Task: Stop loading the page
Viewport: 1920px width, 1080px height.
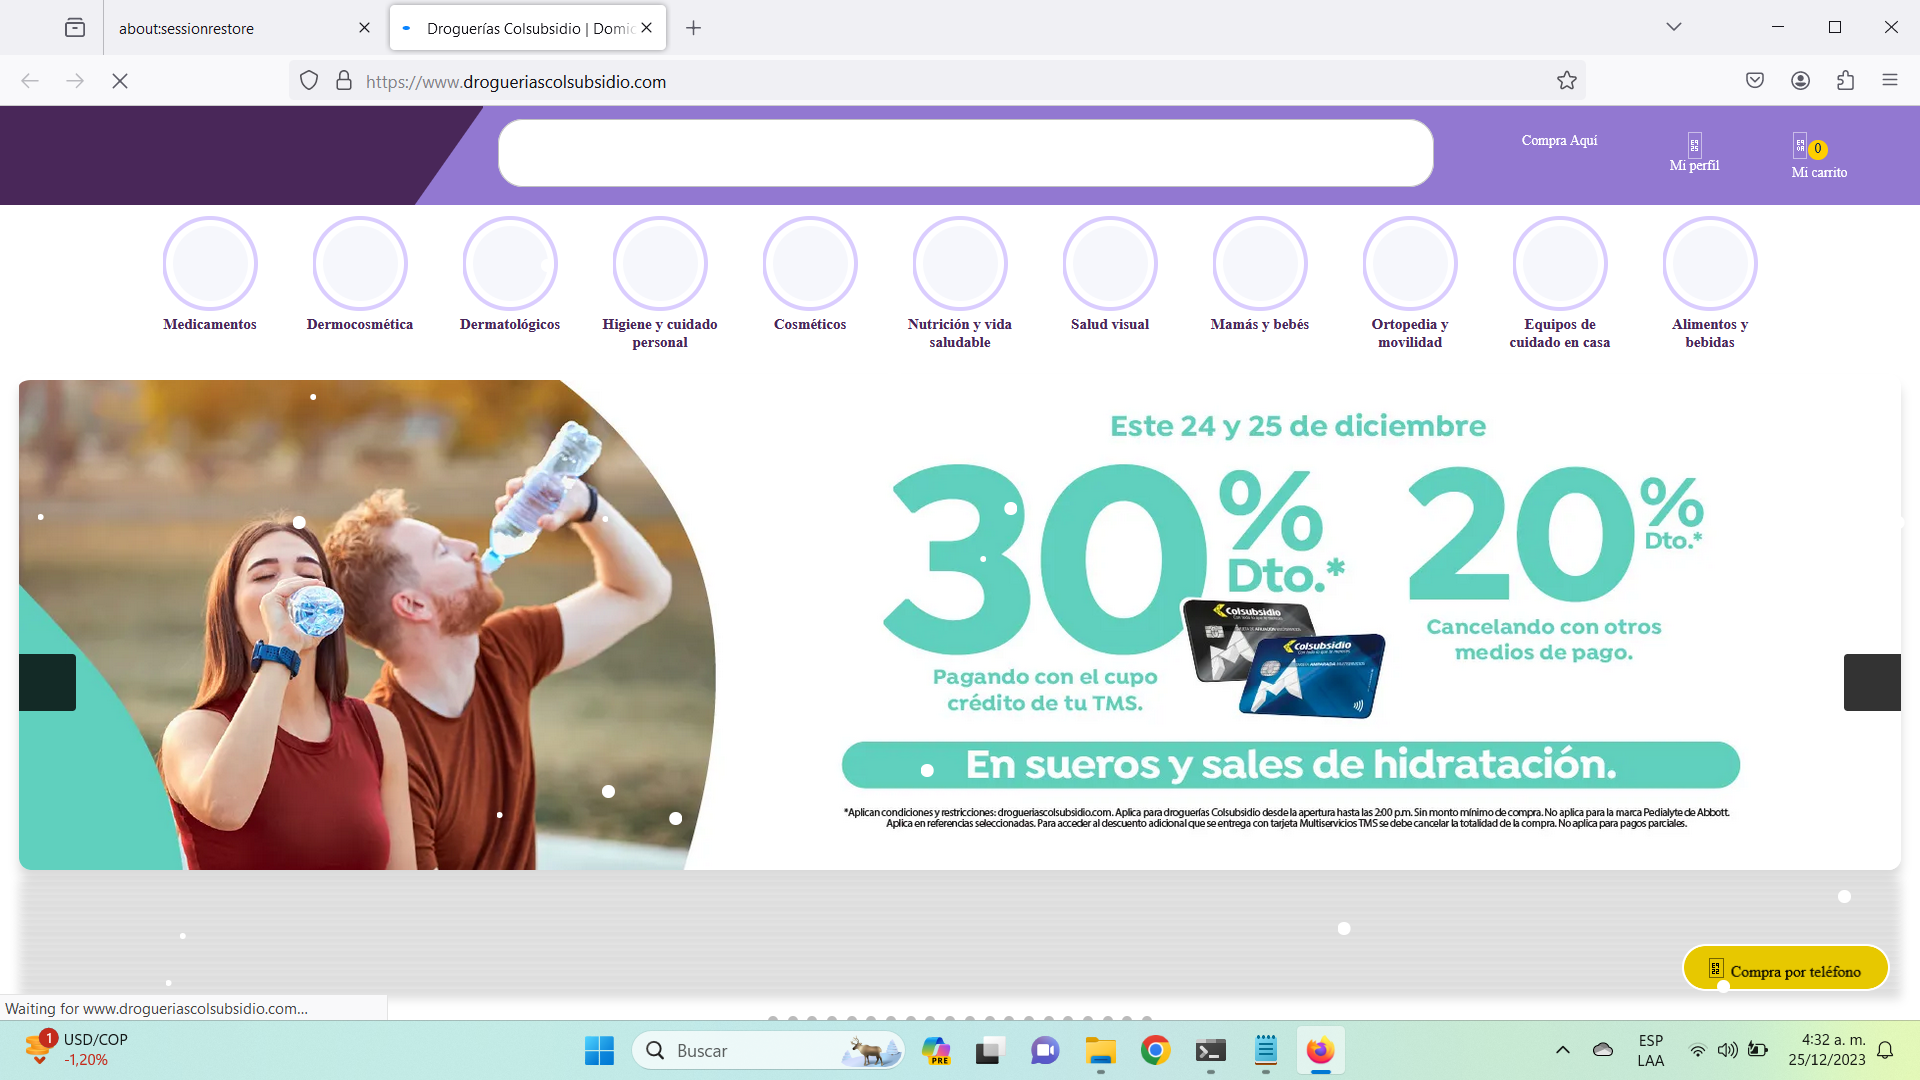Action: coord(120,81)
